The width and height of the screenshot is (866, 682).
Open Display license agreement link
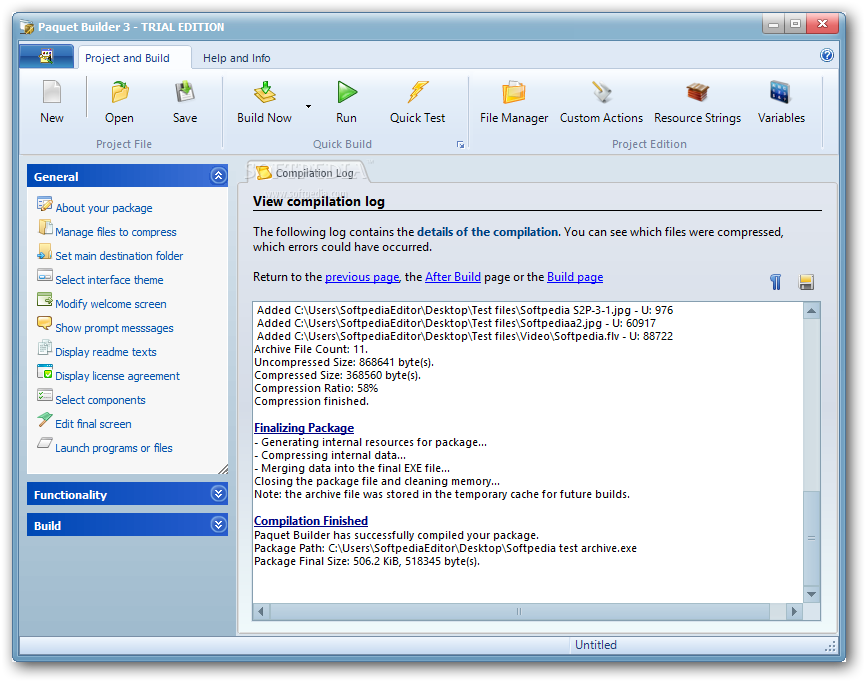pyautogui.click(x=118, y=376)
